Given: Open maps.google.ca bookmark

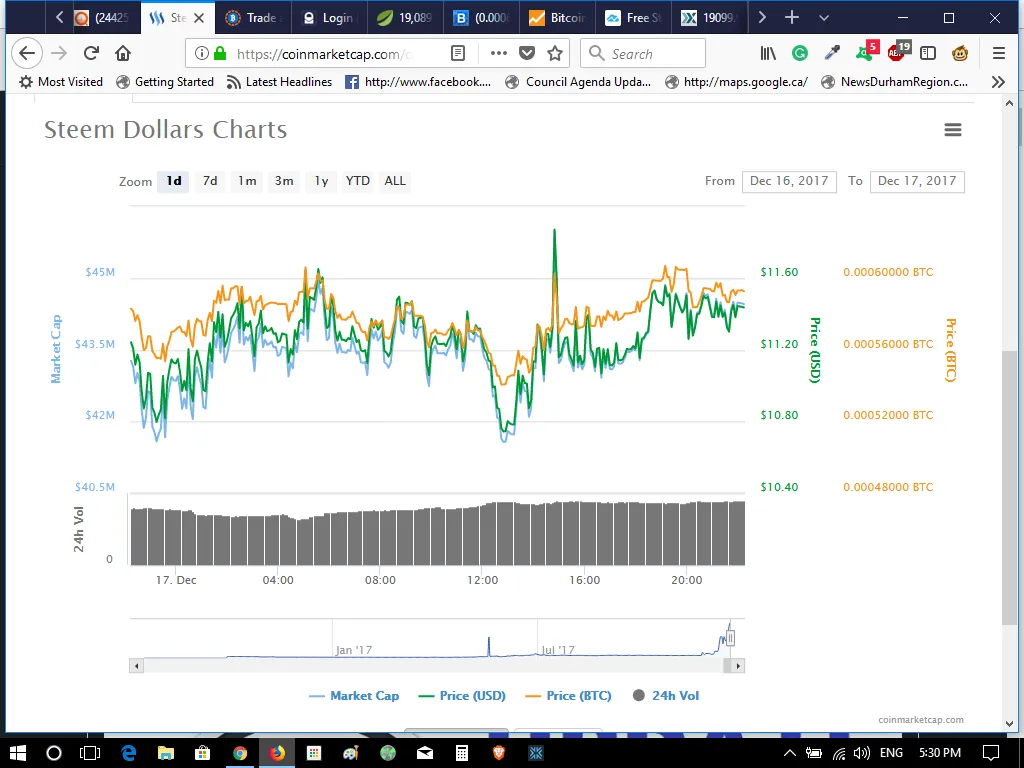Looking at the screenshot, I should (x=736, y=82).
